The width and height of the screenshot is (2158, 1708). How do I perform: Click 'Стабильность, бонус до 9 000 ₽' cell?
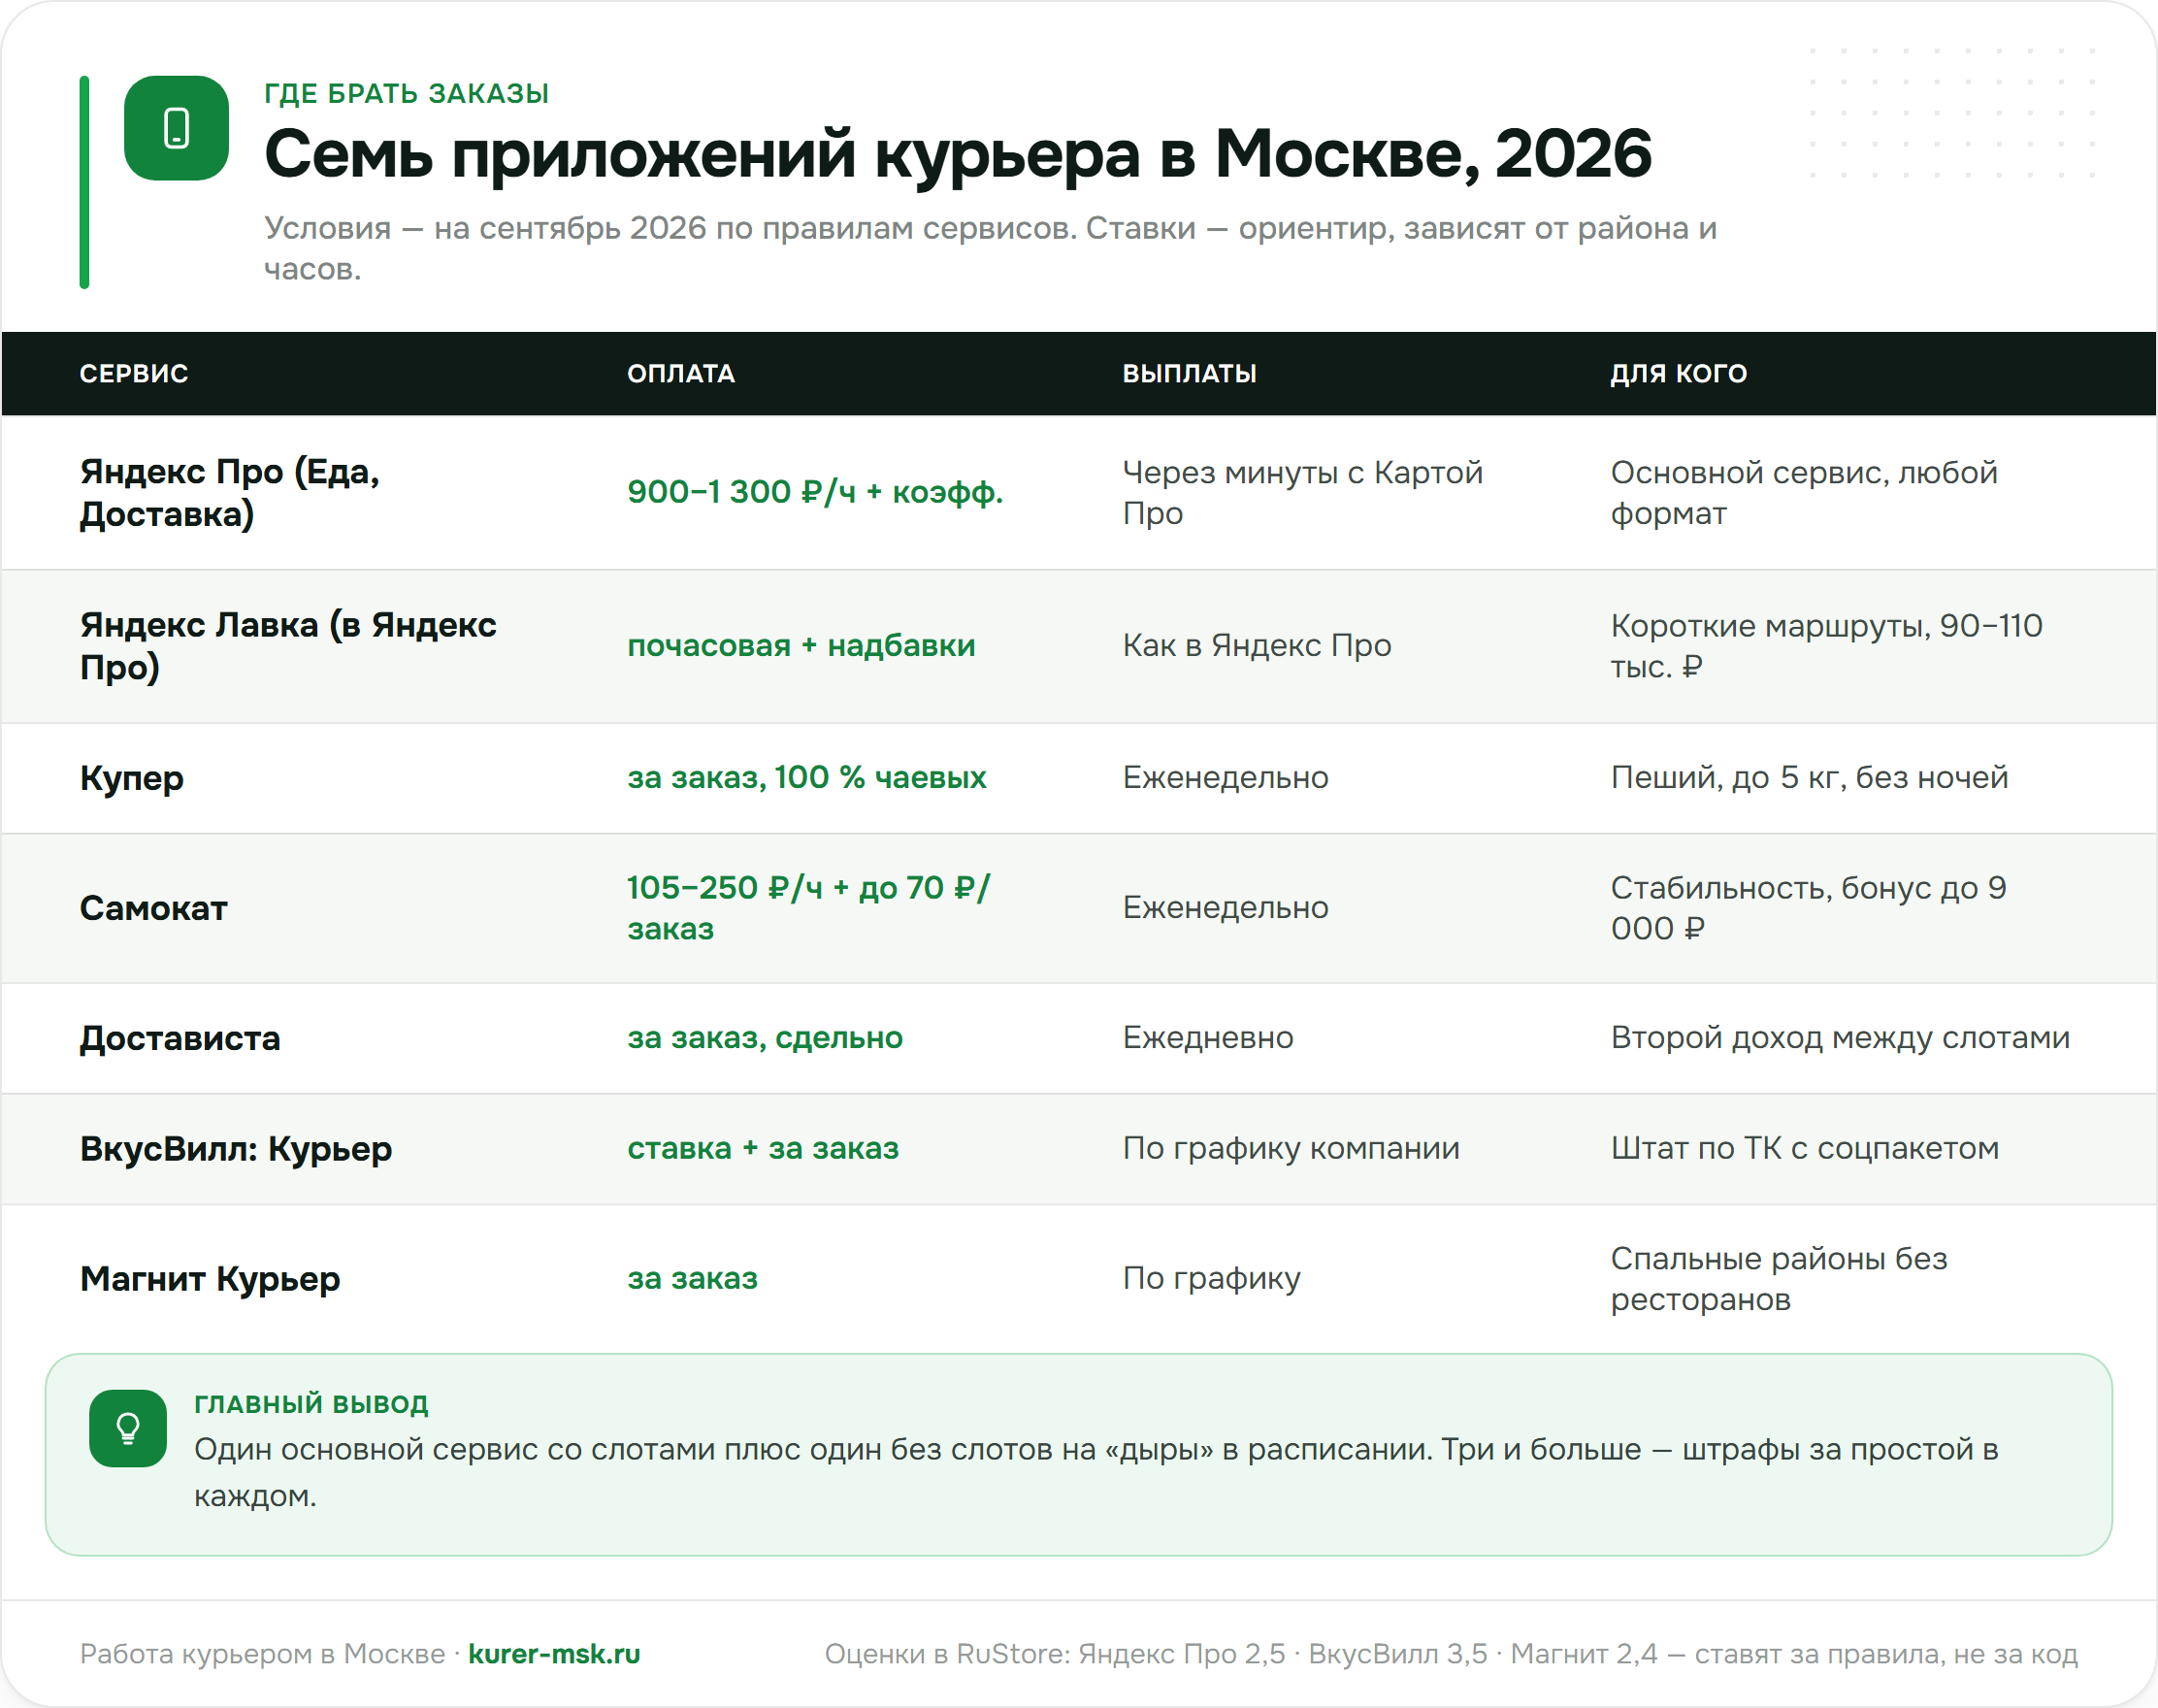(x=1808, y=908)
